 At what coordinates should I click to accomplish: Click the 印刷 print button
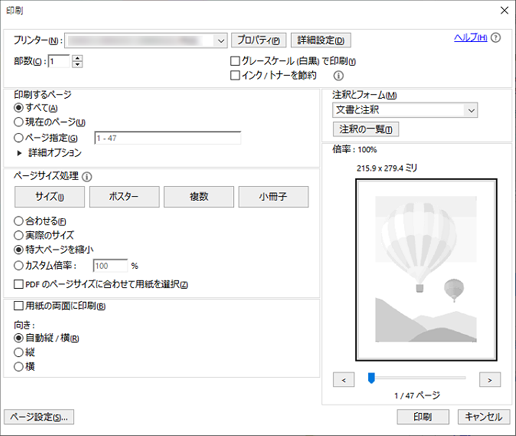[x=423, y=417]
